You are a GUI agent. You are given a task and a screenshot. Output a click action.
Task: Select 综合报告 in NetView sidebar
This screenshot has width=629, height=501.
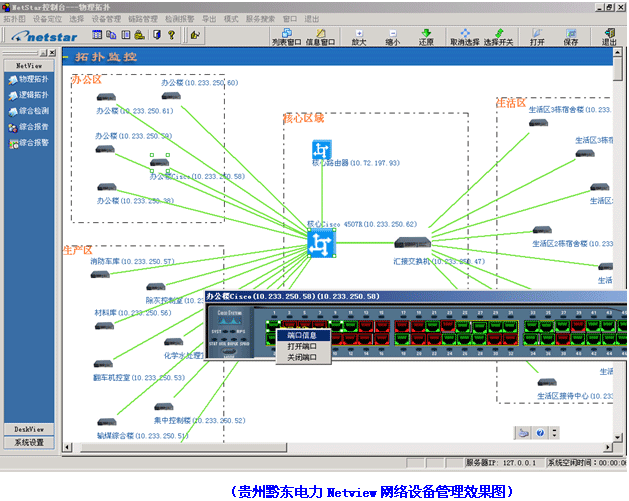29,127
